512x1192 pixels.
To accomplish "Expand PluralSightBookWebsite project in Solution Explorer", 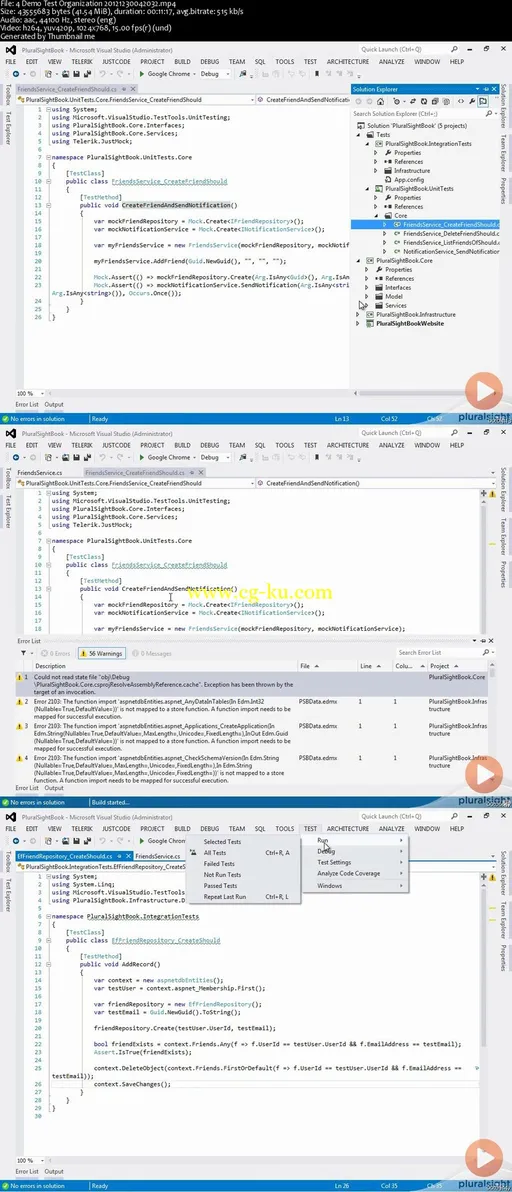I will pyautogui.click(x=359, y=323).
